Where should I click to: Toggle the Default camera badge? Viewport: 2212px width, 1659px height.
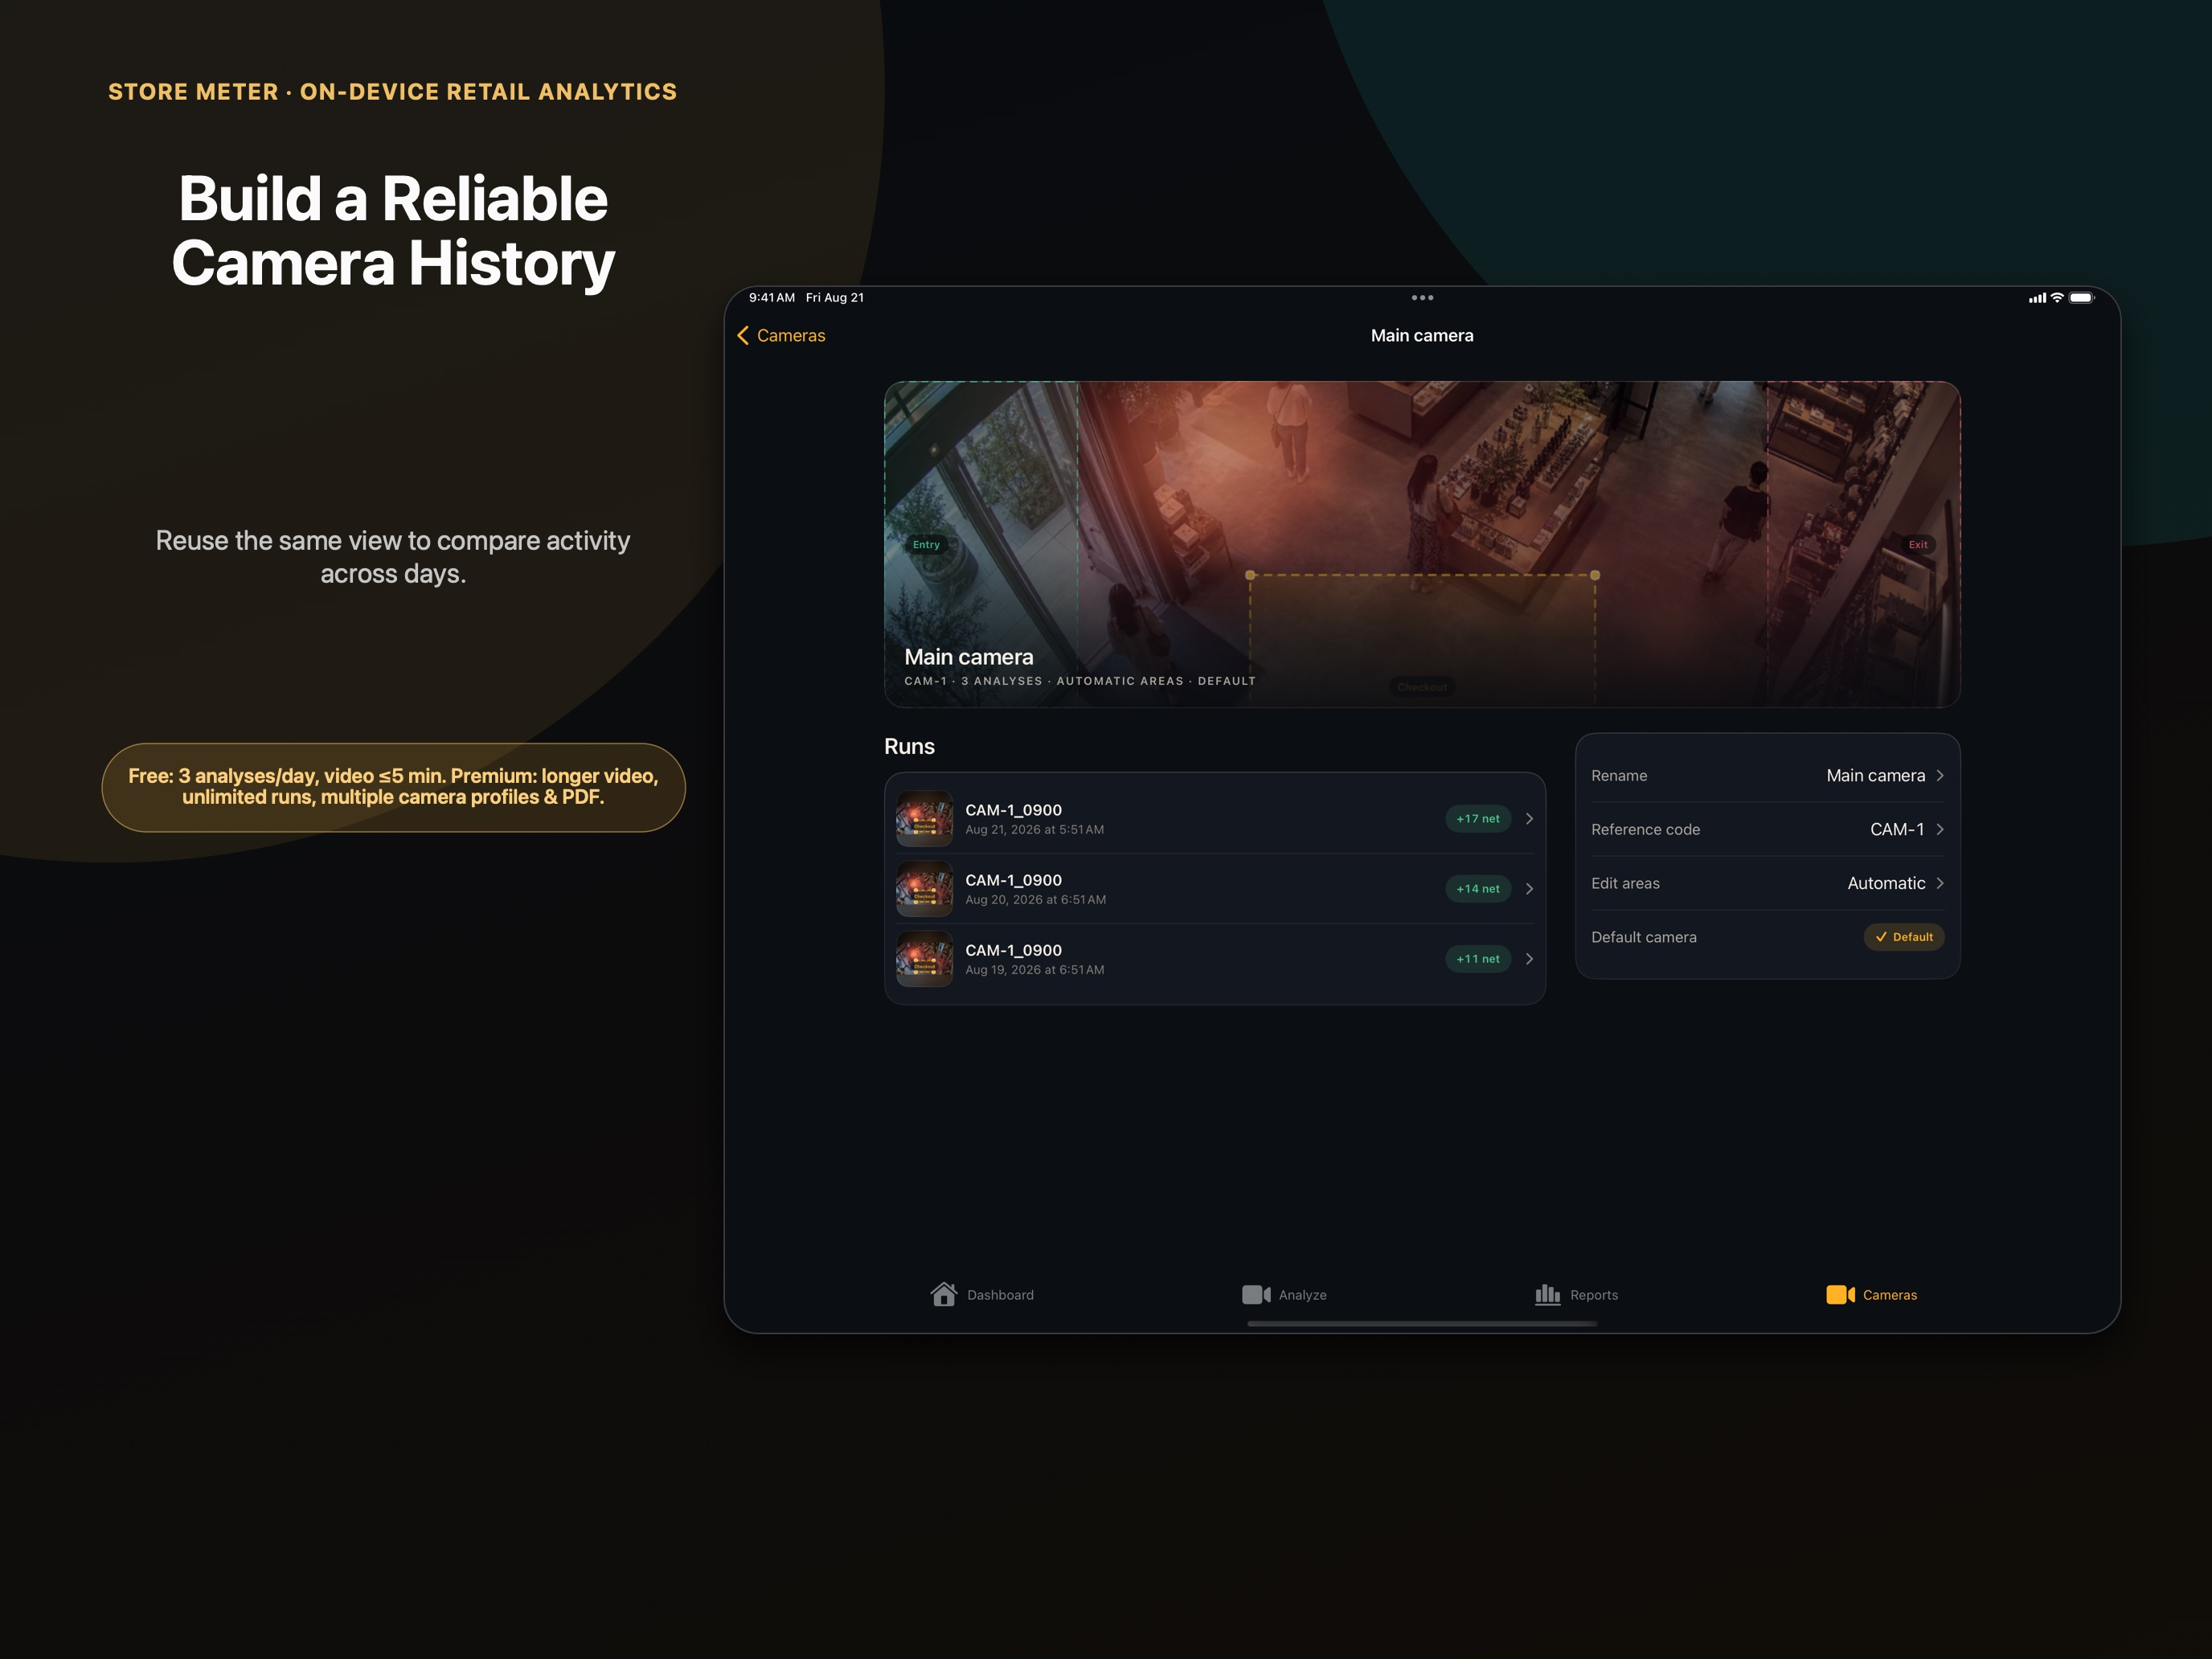[1904, 937]
